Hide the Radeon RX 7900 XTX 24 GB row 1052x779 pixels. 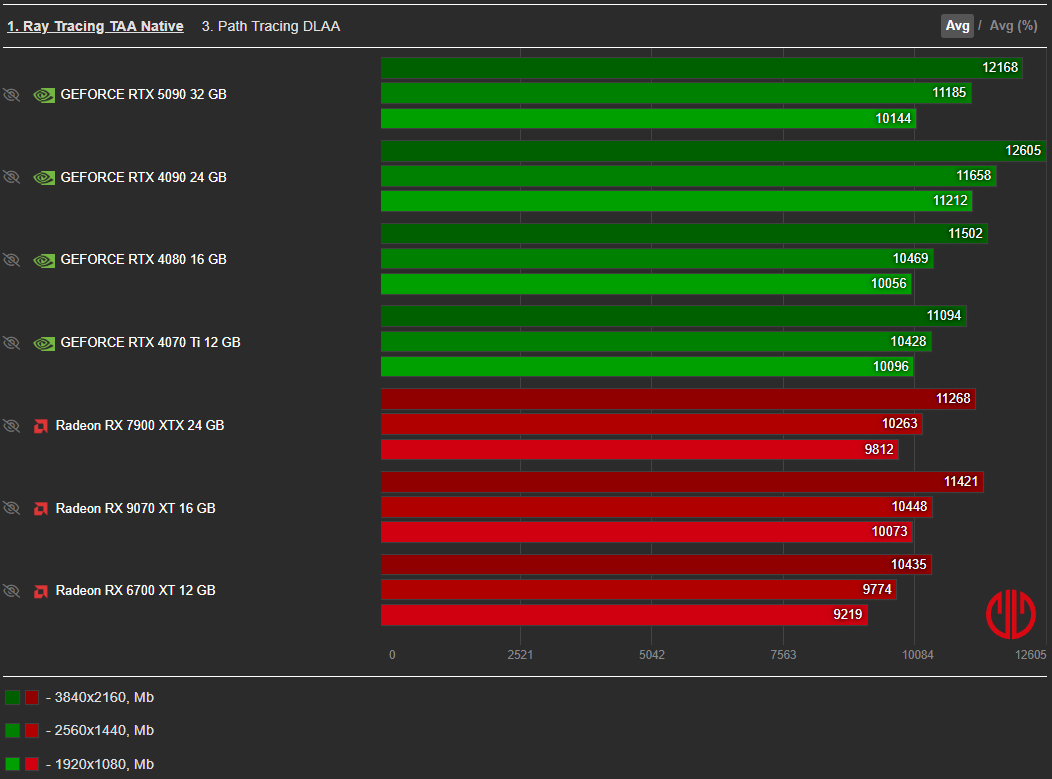coord(11,425)
